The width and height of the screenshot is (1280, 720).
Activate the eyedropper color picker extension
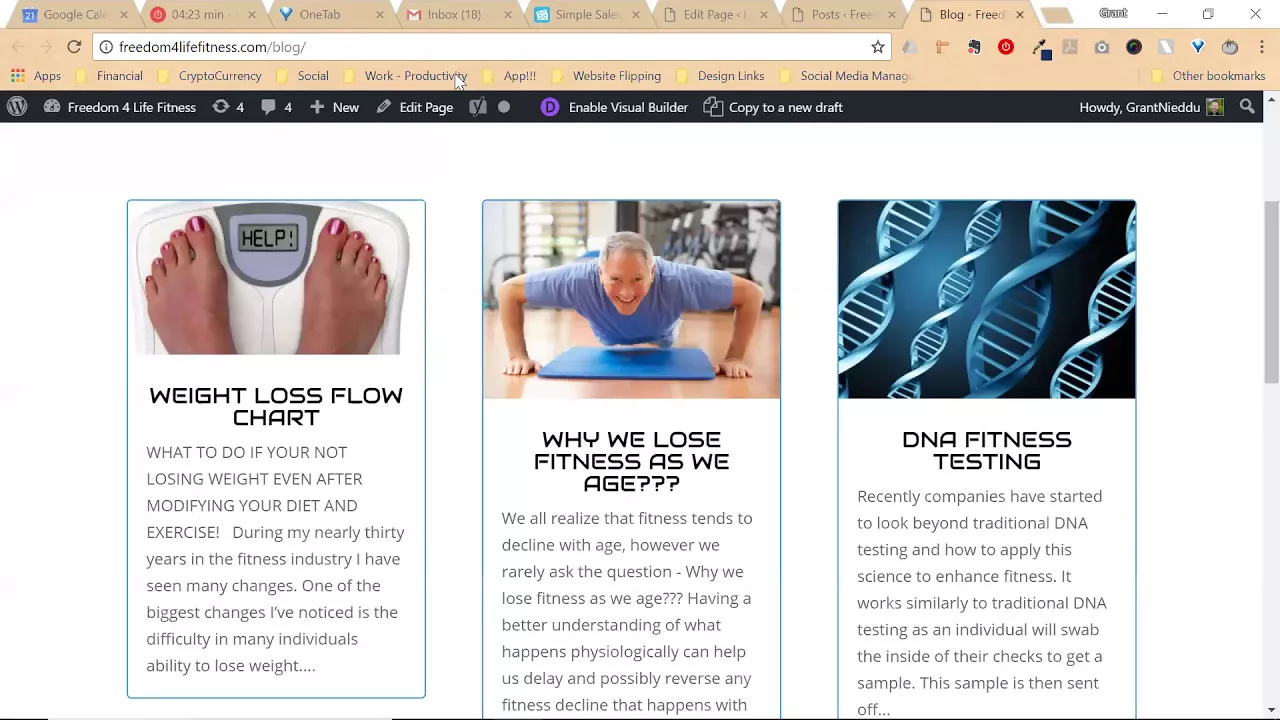click(1040, 48)
